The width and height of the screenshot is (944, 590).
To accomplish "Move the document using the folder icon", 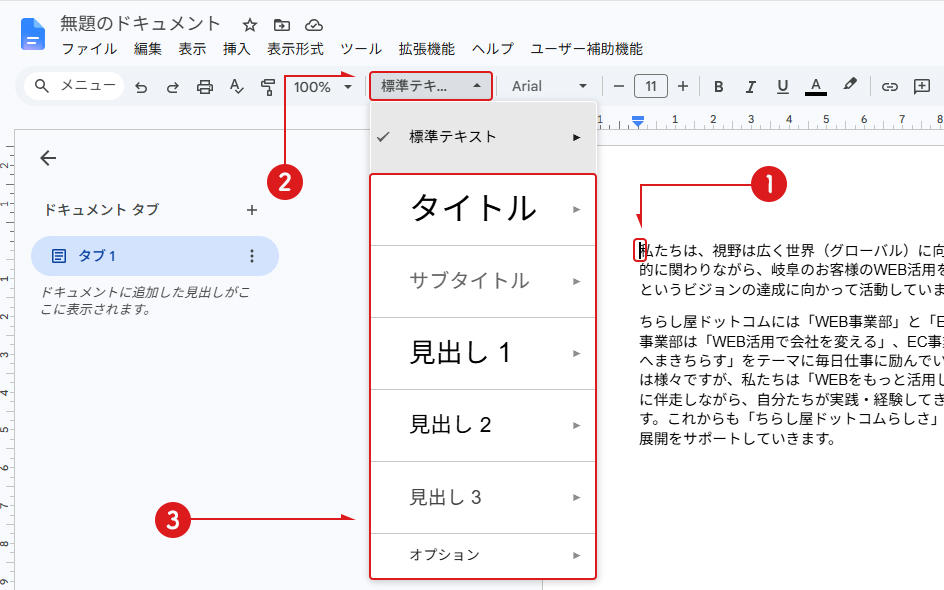I will click(x=282, y=25).
